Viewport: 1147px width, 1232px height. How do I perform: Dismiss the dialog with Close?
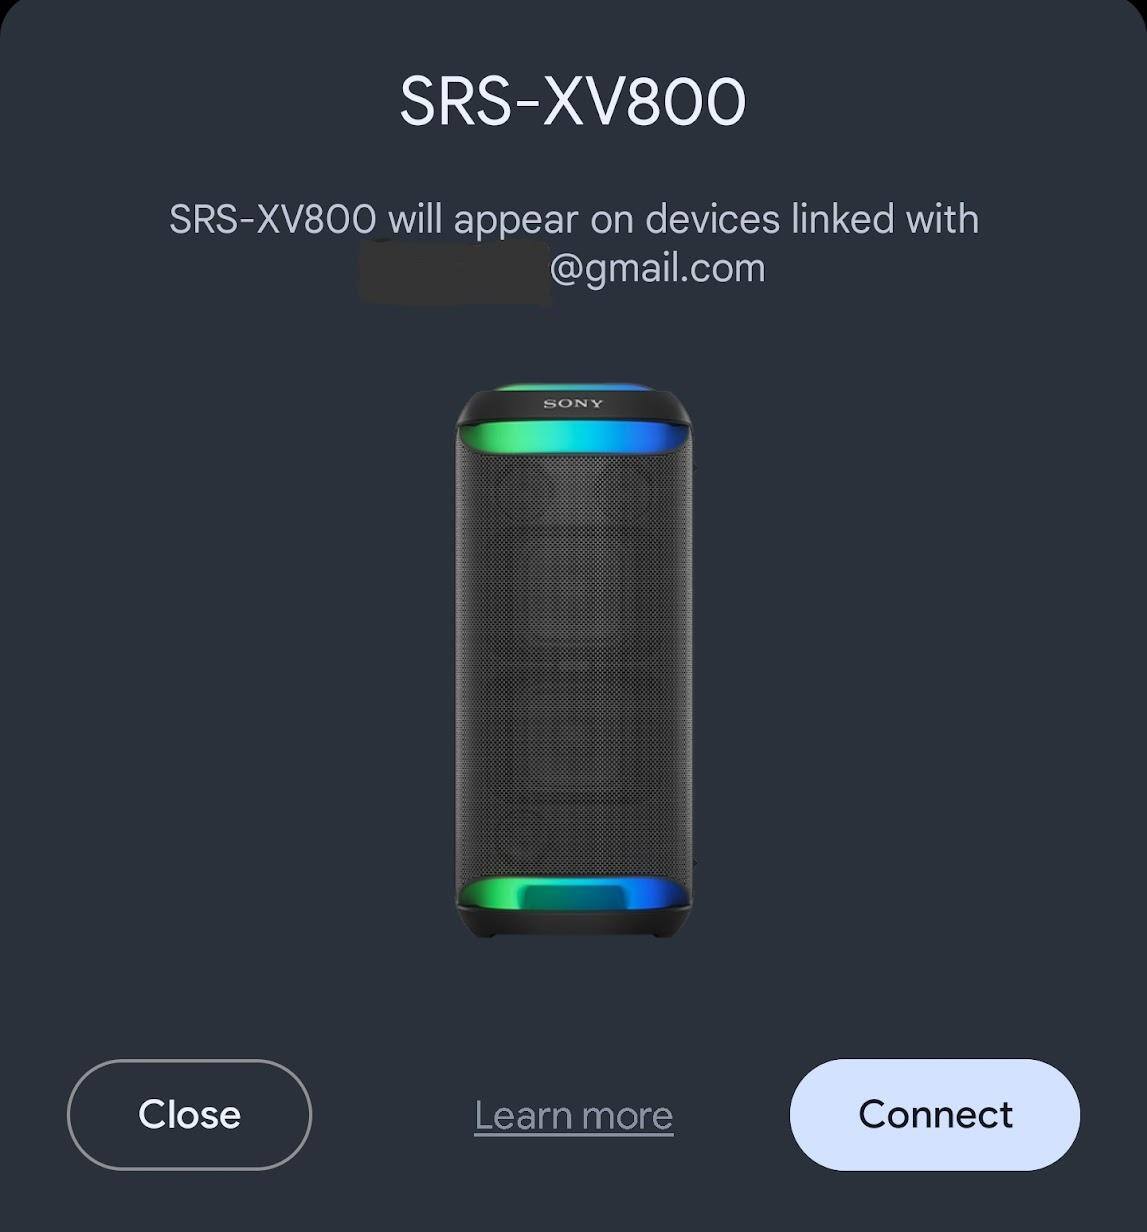coord(189,1114)
